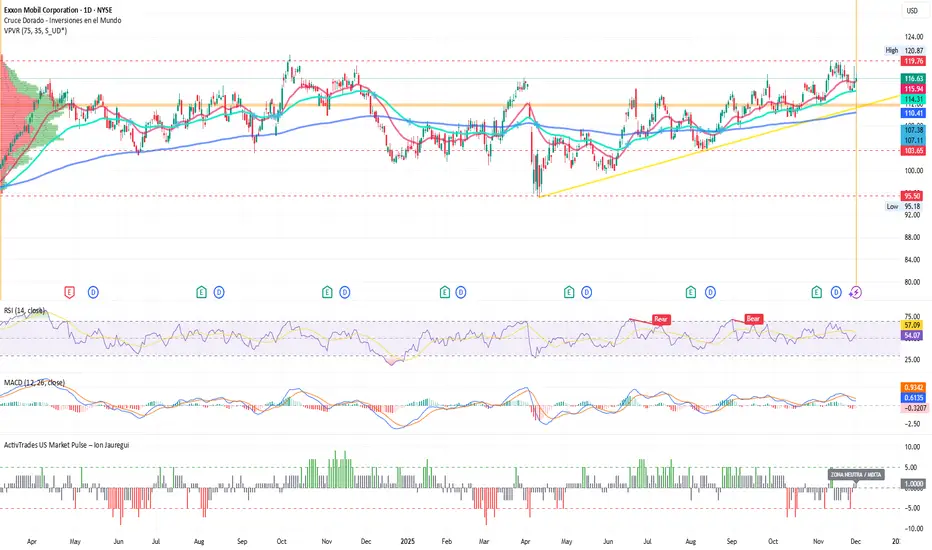The width and height of the screenshot is (932, 550).
Task: Click the Low 95.18 label
Action: pyautogui.click(x=903, y=206)
